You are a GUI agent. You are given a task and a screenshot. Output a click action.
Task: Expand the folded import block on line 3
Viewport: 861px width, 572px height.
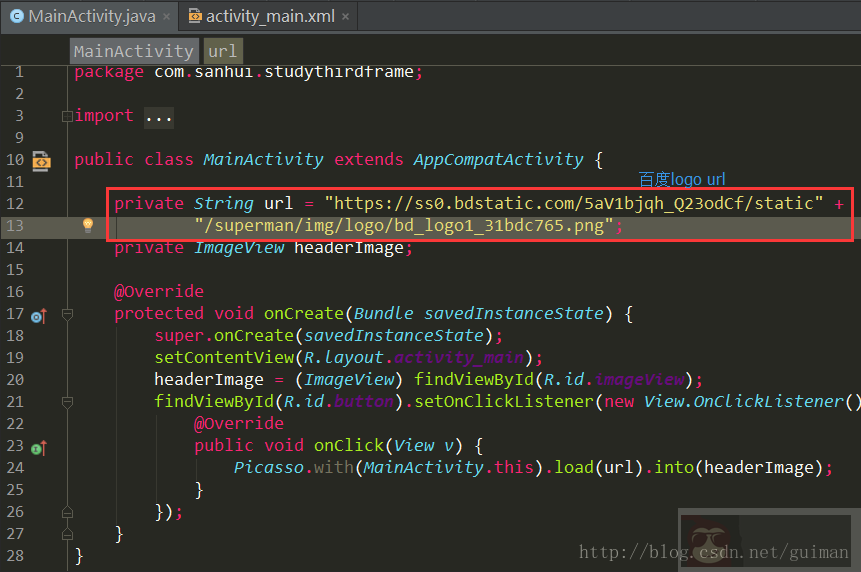pyautogui.click(x=67, y=116)
